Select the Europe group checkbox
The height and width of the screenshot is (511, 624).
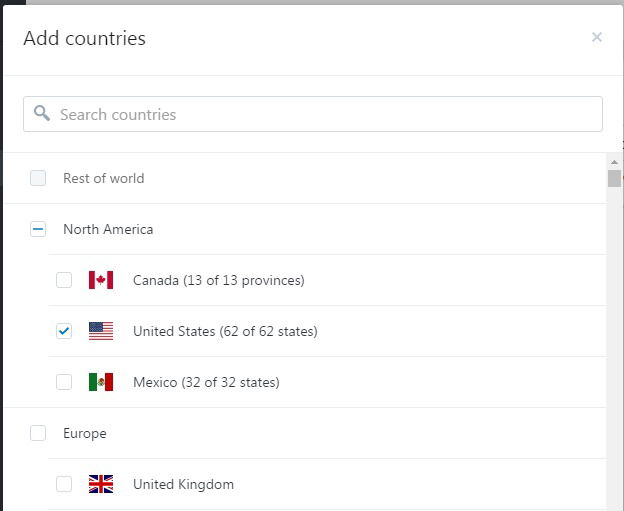pyautogui.click(x=38, y=433)
